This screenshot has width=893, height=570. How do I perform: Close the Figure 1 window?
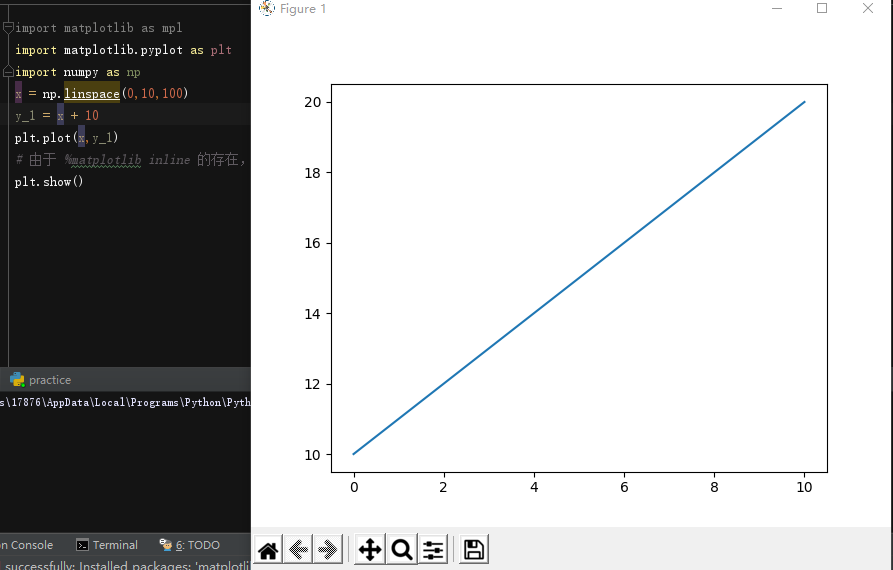pyautogui.click(x=867, y=8)
